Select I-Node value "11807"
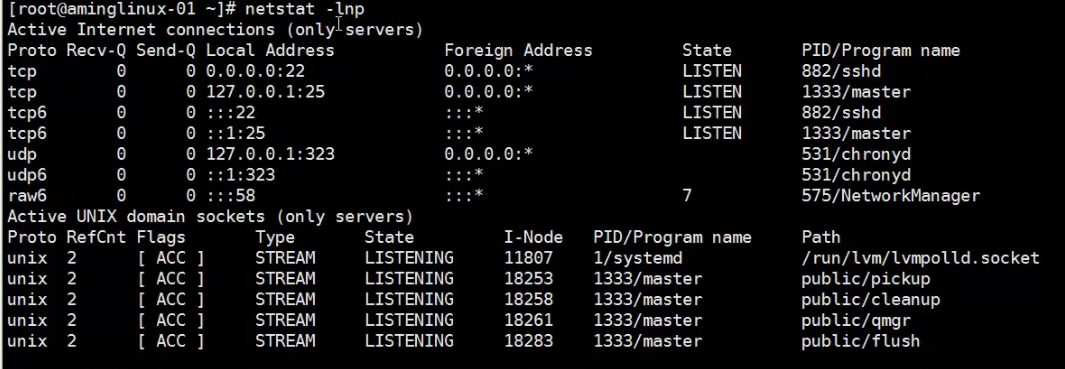This screenshot has height=369, width=1065. pyautogui.click(x=528, y=258)
